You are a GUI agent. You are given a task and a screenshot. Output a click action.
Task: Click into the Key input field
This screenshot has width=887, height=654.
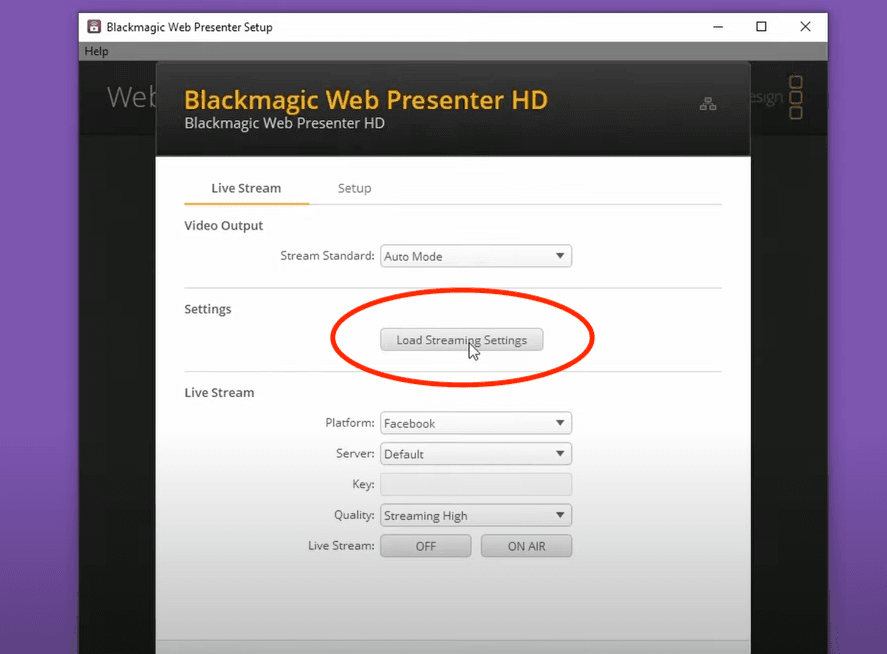[476, 484]
